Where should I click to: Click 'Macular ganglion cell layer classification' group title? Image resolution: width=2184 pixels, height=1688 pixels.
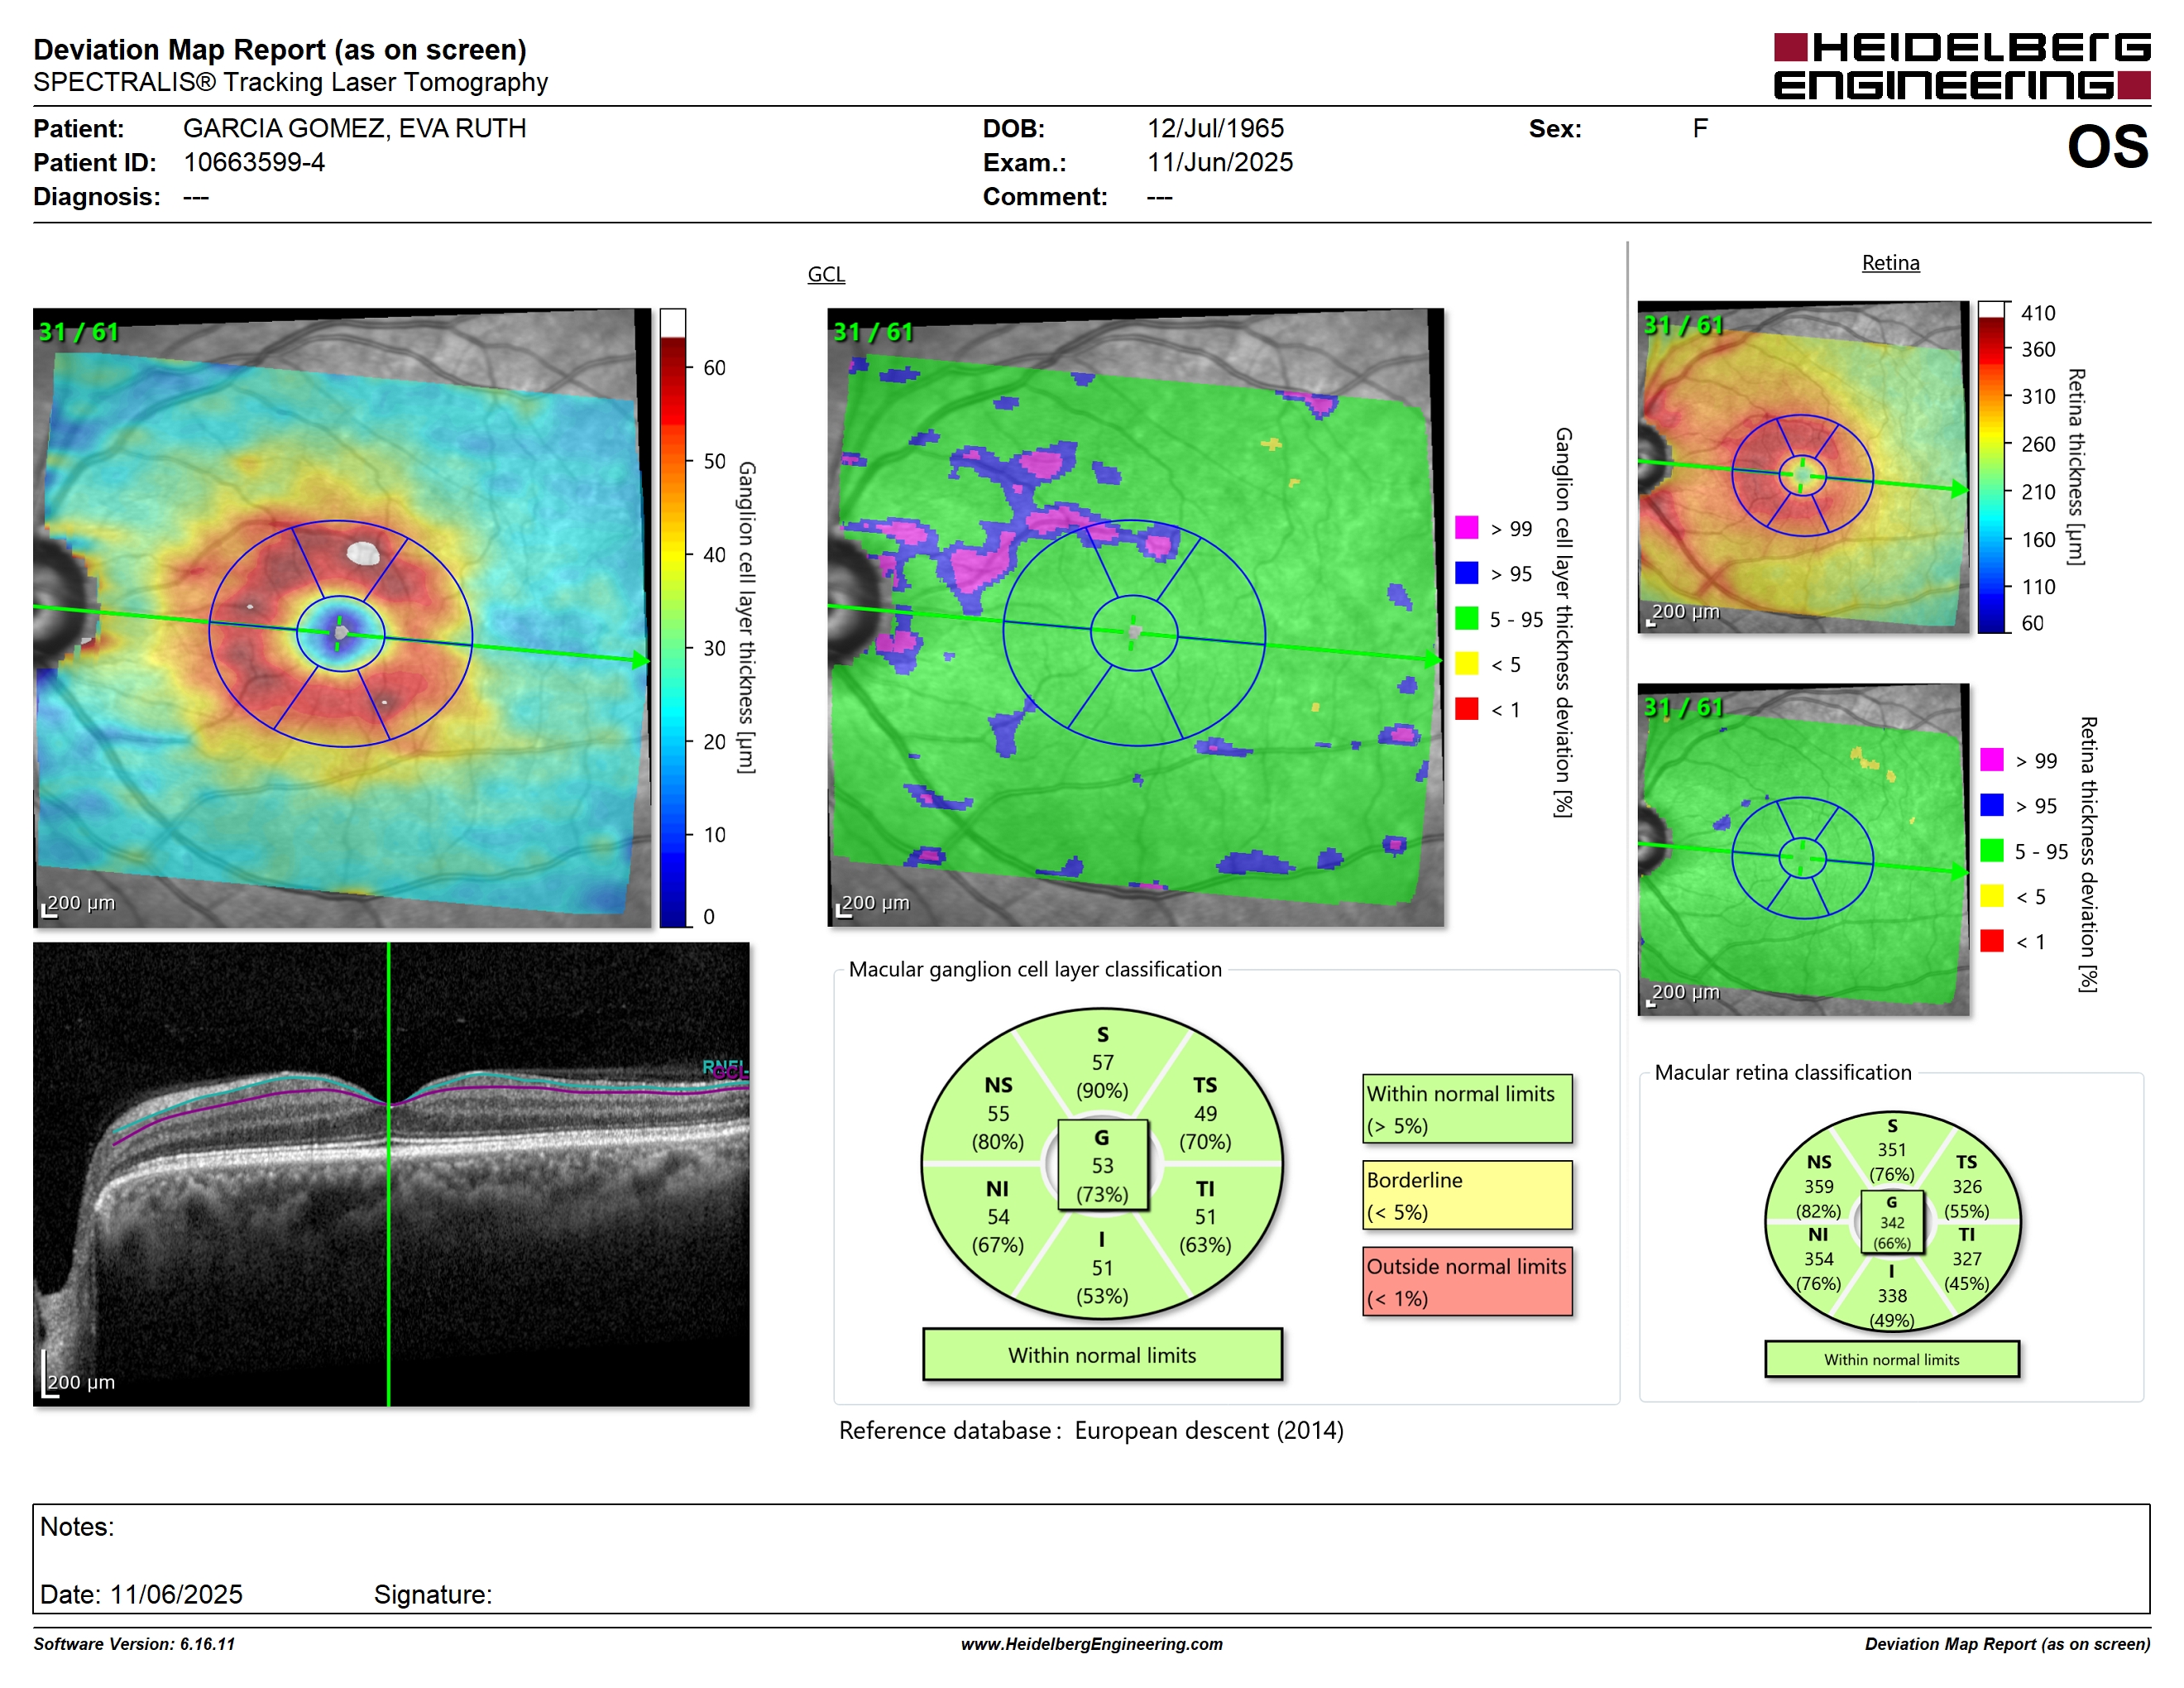pos(1035,969)
